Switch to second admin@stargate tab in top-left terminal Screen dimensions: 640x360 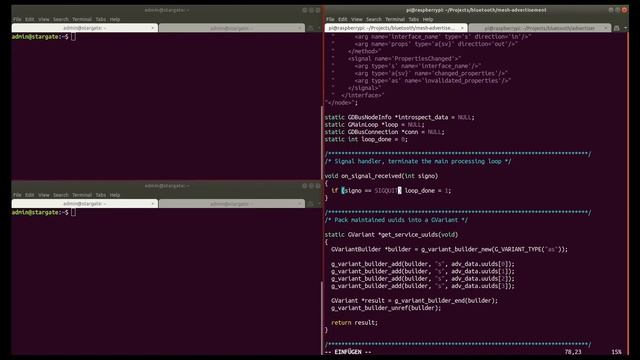231,28
